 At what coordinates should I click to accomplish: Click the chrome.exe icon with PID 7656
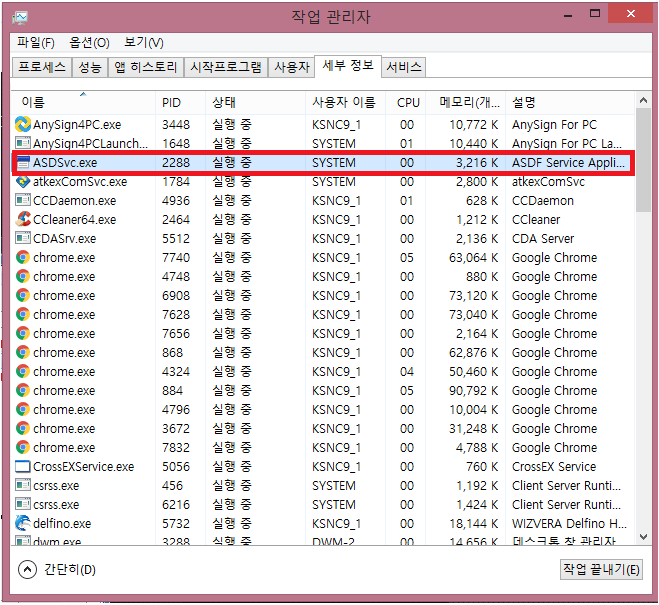click(x=23, y=334)
